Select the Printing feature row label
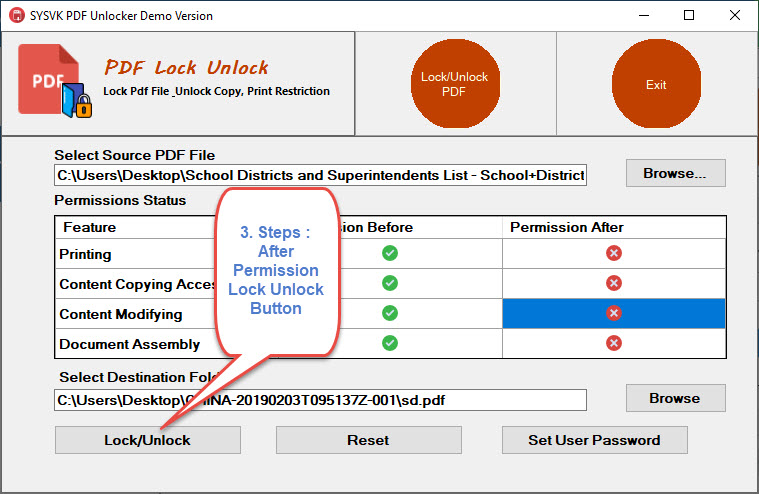The width and height of the screenshot is (759, 494). 85,254
